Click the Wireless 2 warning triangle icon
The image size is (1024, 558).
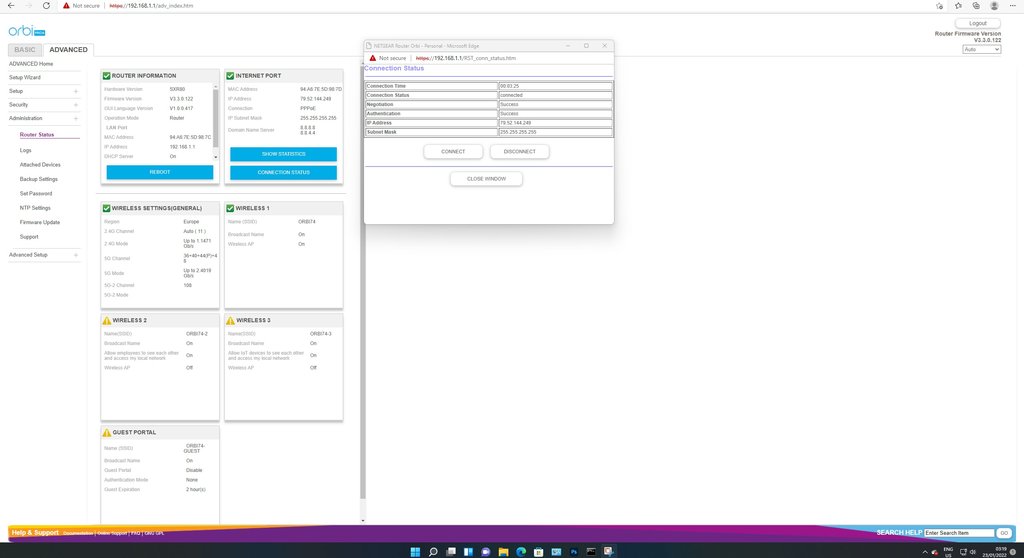pos(106,320)
